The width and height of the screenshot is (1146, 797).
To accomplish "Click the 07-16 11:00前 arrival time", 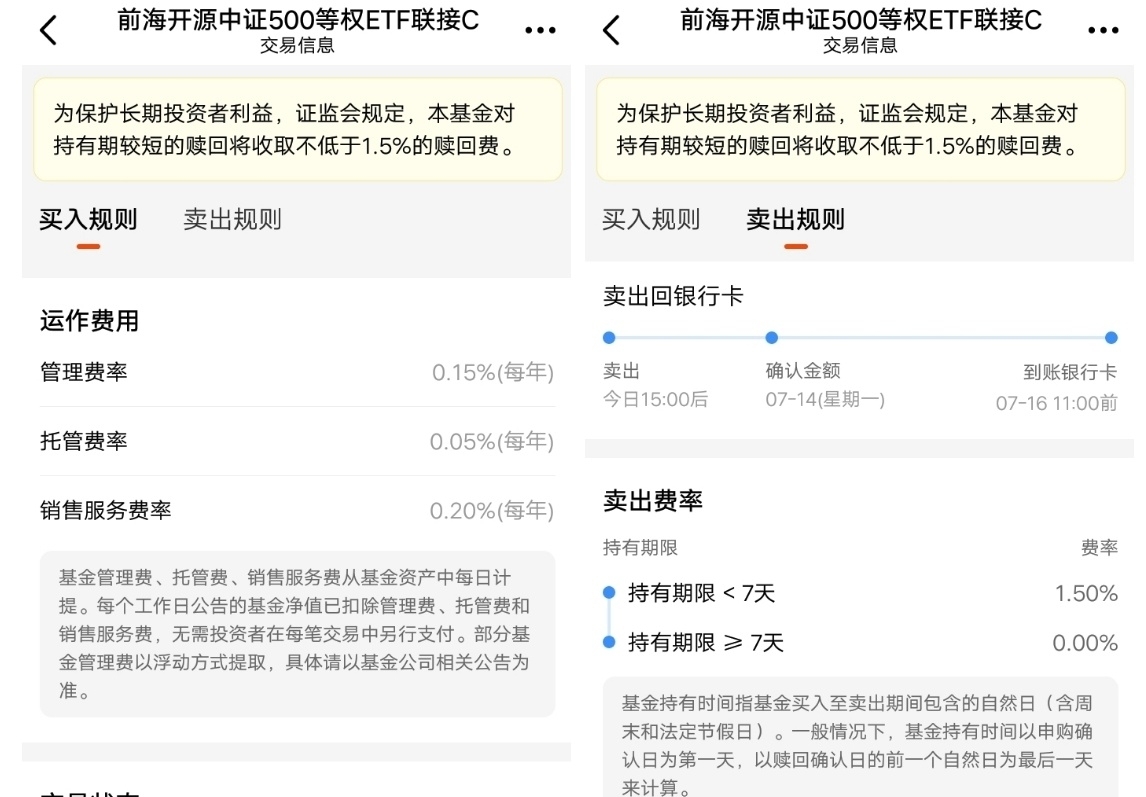I will pyautogui.click(x=1056, y=403).
